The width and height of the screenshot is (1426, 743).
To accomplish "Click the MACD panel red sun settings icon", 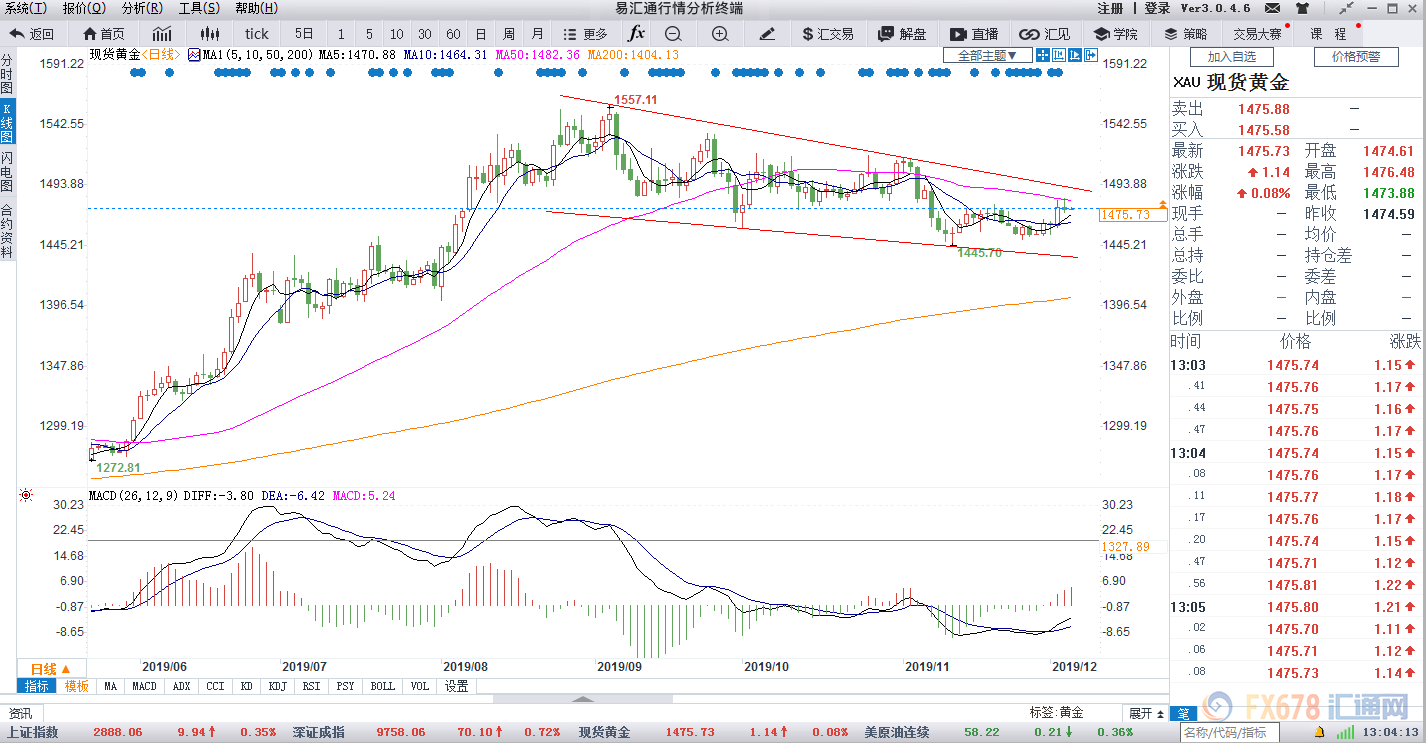I will click(x=24, y=495).
